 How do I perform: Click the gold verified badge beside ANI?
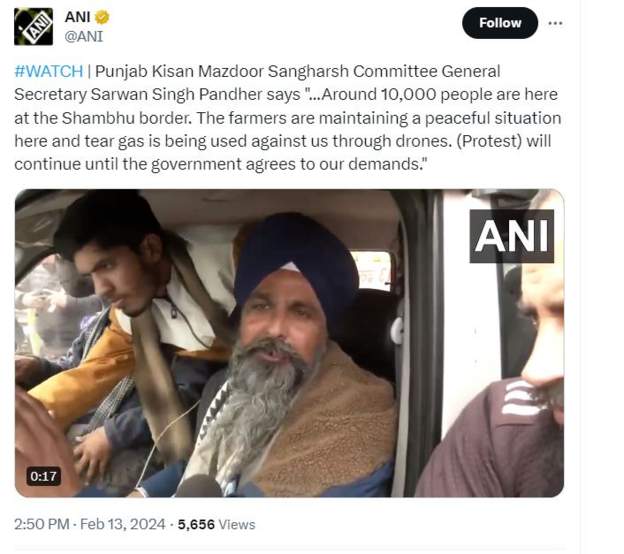pyautogui.click(x=101, y=17)
